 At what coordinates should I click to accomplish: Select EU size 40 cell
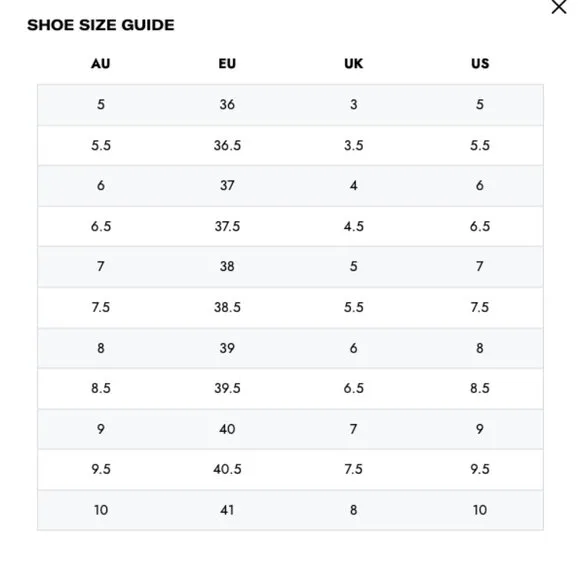pos(227,429)
